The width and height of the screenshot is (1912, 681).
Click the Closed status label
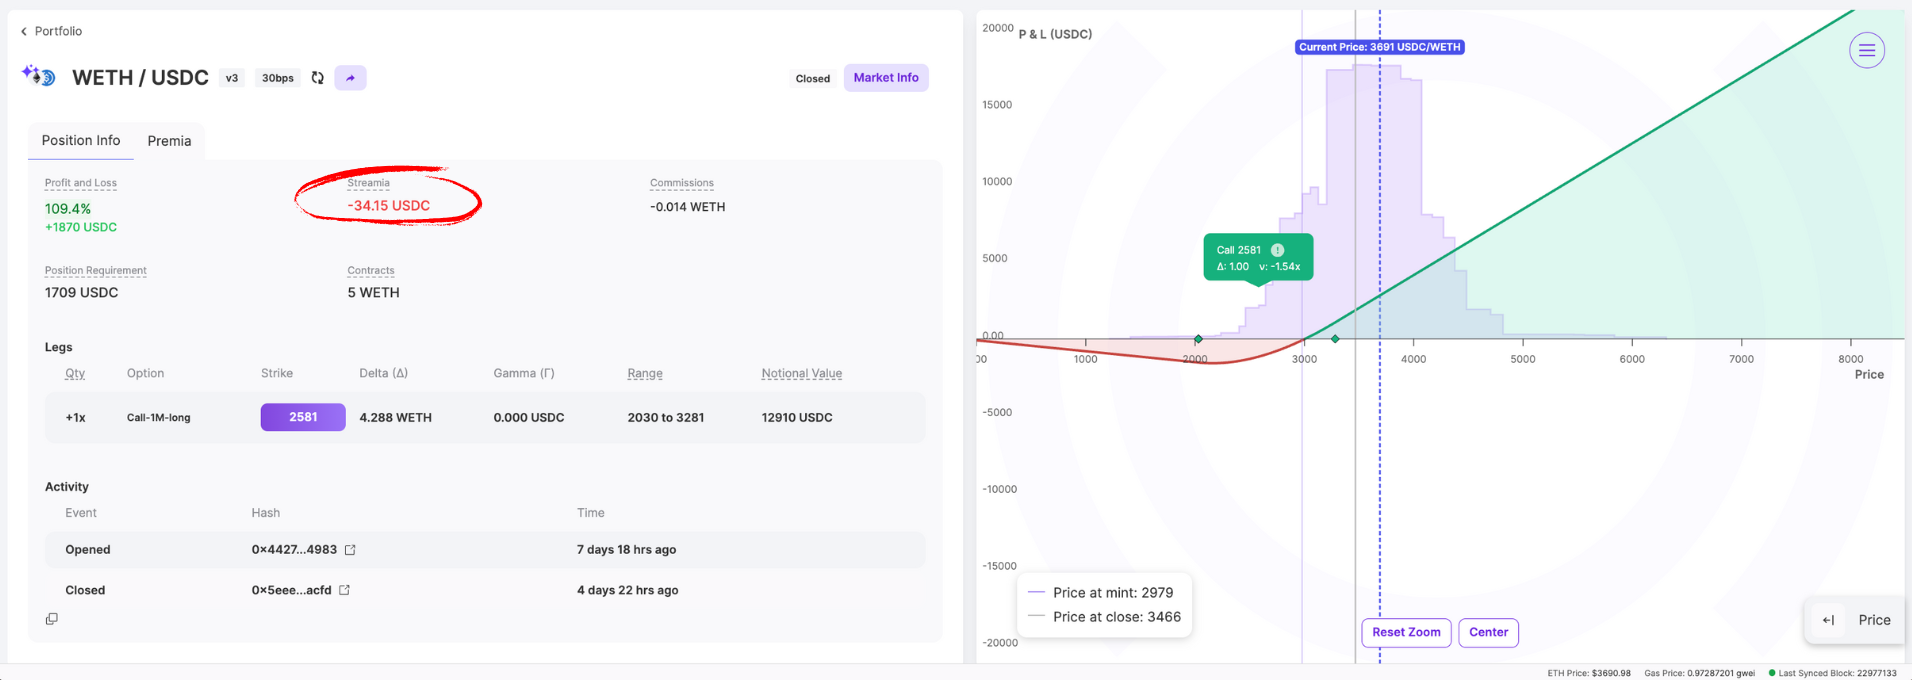click(x=813, y=79)
